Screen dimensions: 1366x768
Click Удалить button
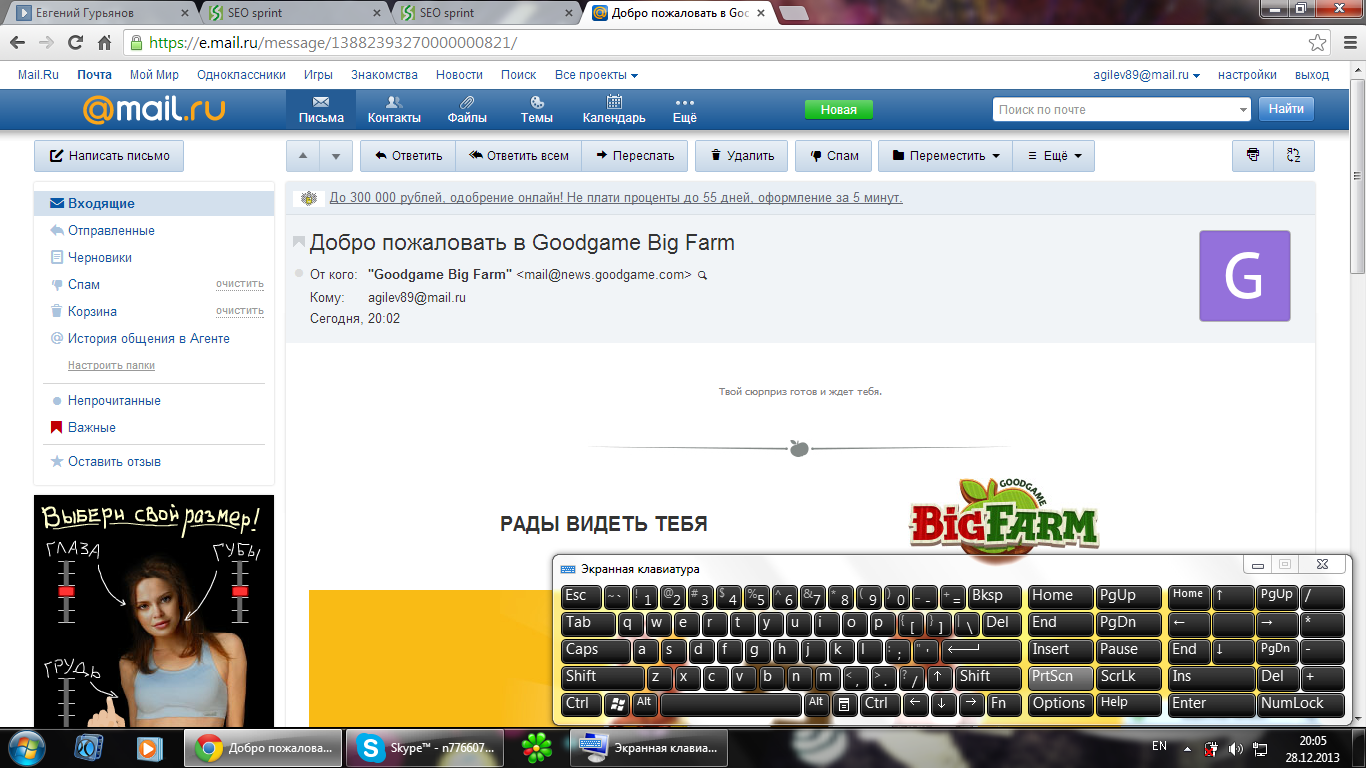pyautogui.click(x=742, y=156)
